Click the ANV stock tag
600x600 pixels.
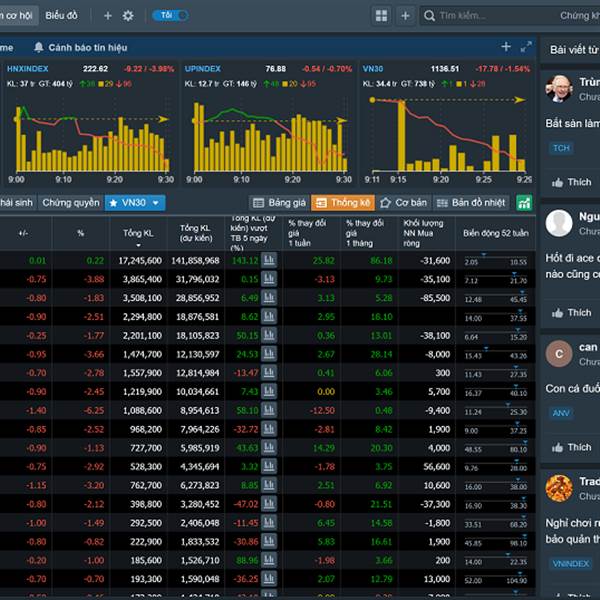561,413
